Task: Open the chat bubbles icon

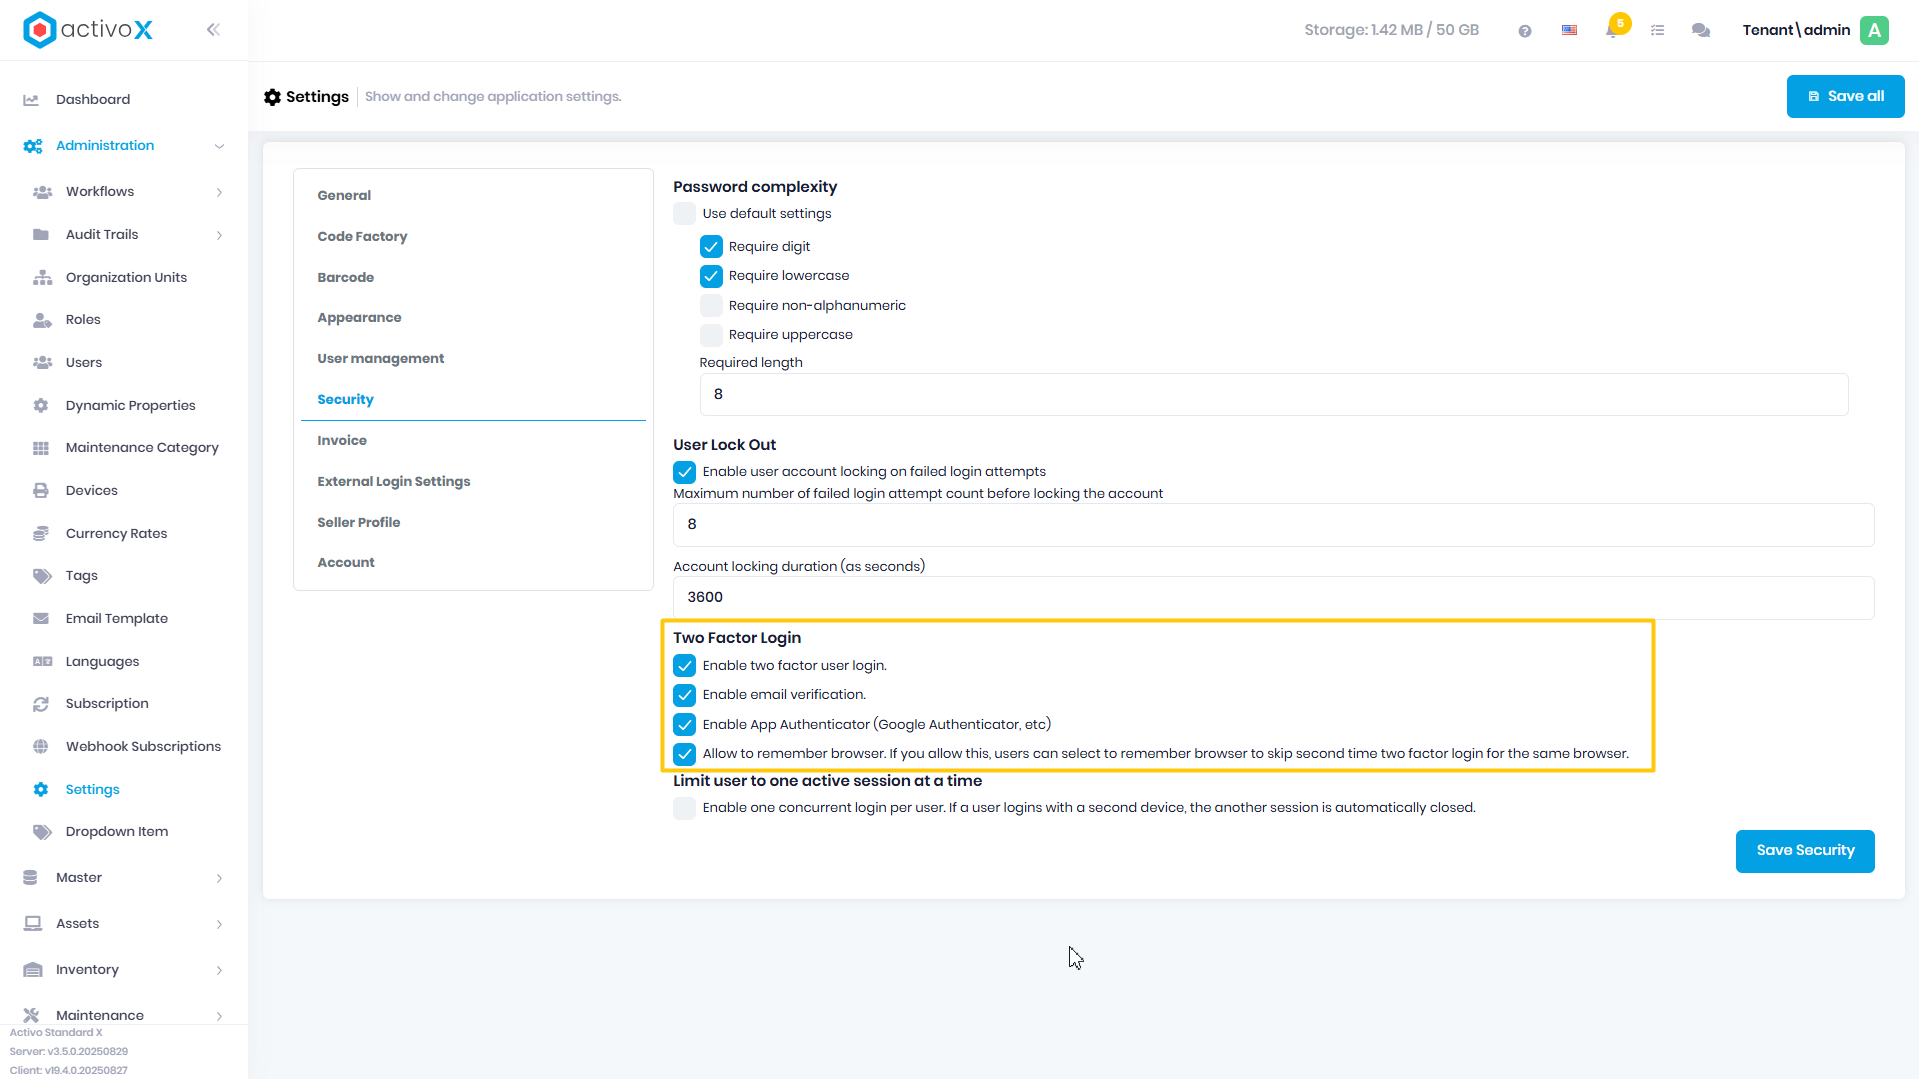Action: pos(1701,31)
